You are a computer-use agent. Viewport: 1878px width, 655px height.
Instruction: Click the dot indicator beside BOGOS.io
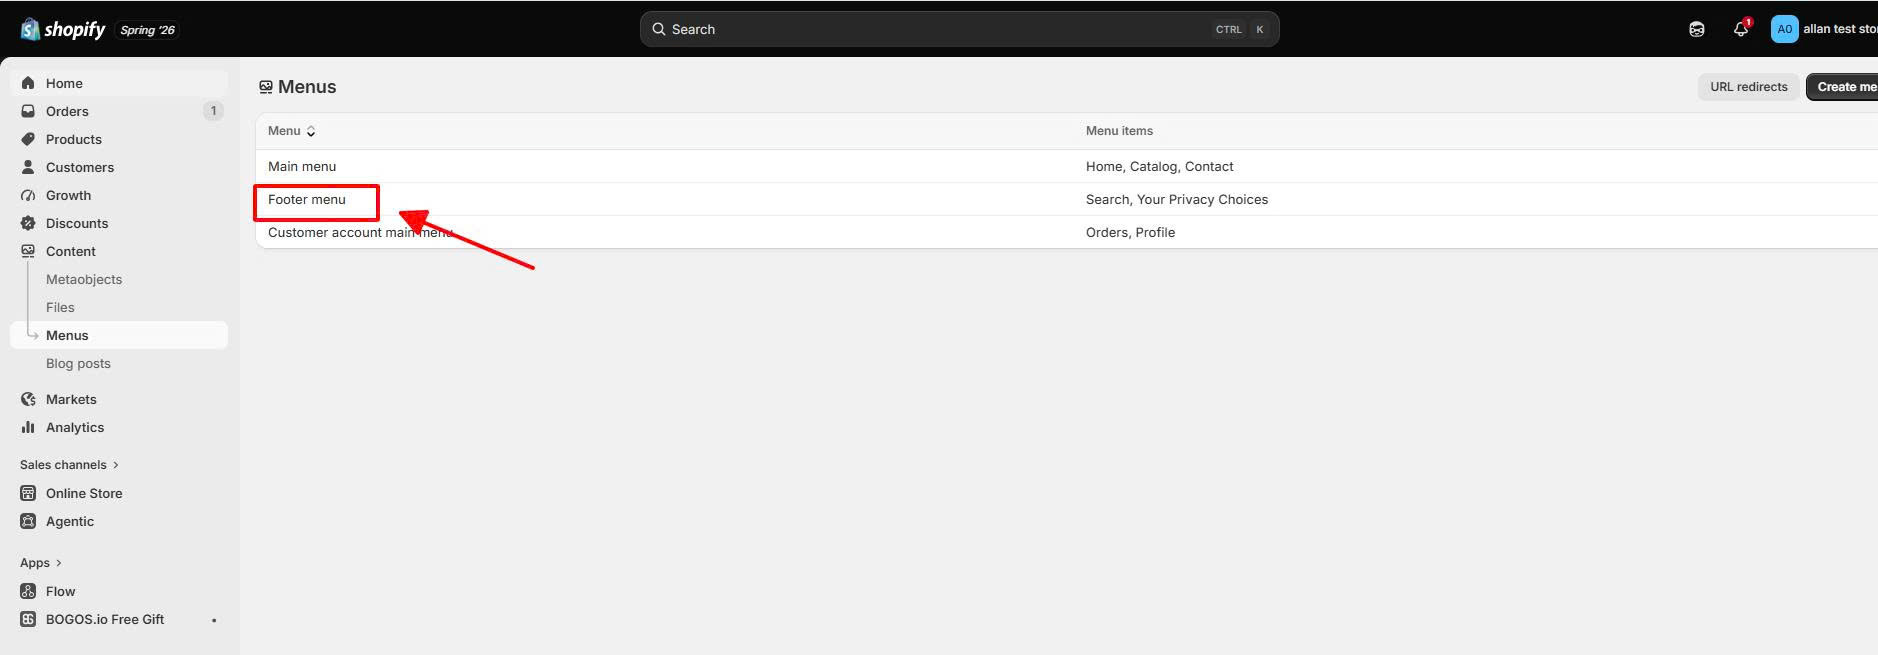214,620
